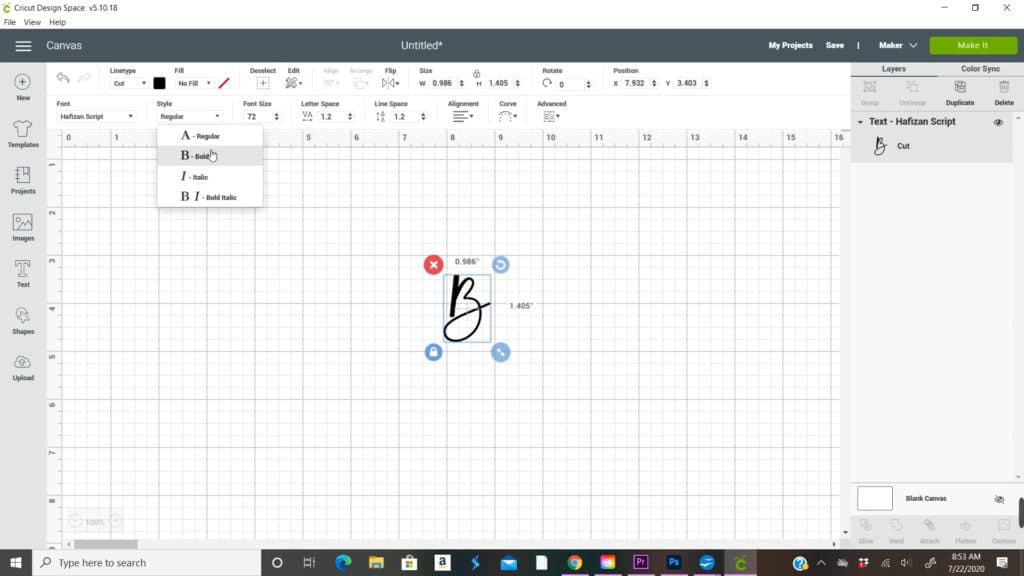The width and height of the screenshot is (1024, 576).
Task: Choose Bold style option
Action: tap(210, 156)
